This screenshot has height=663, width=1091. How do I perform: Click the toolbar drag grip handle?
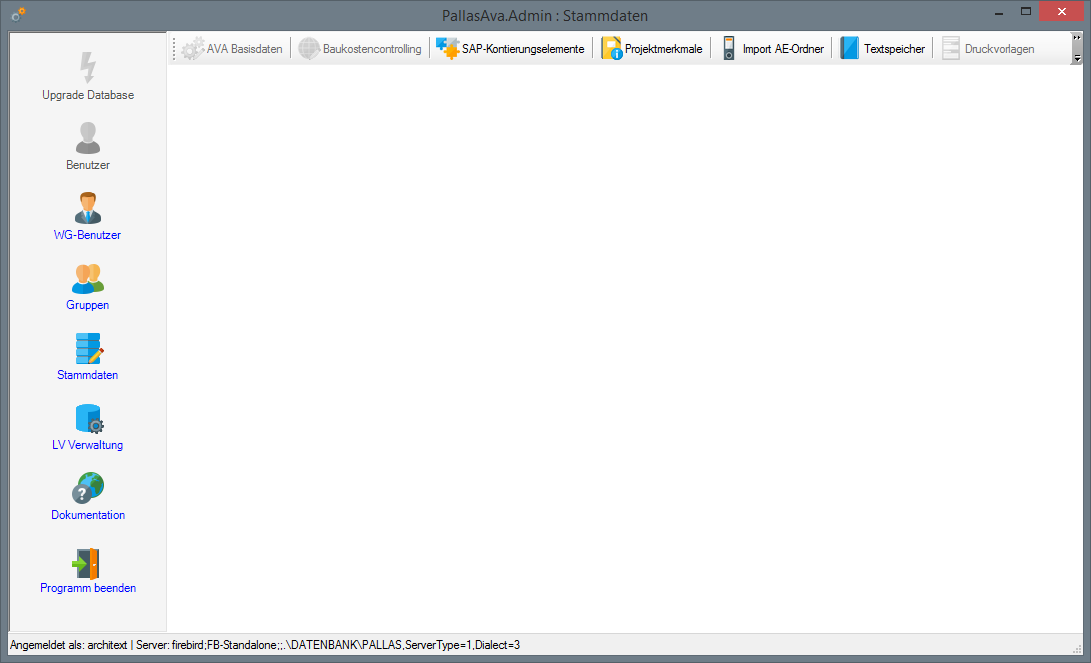(x=174, y=49)
